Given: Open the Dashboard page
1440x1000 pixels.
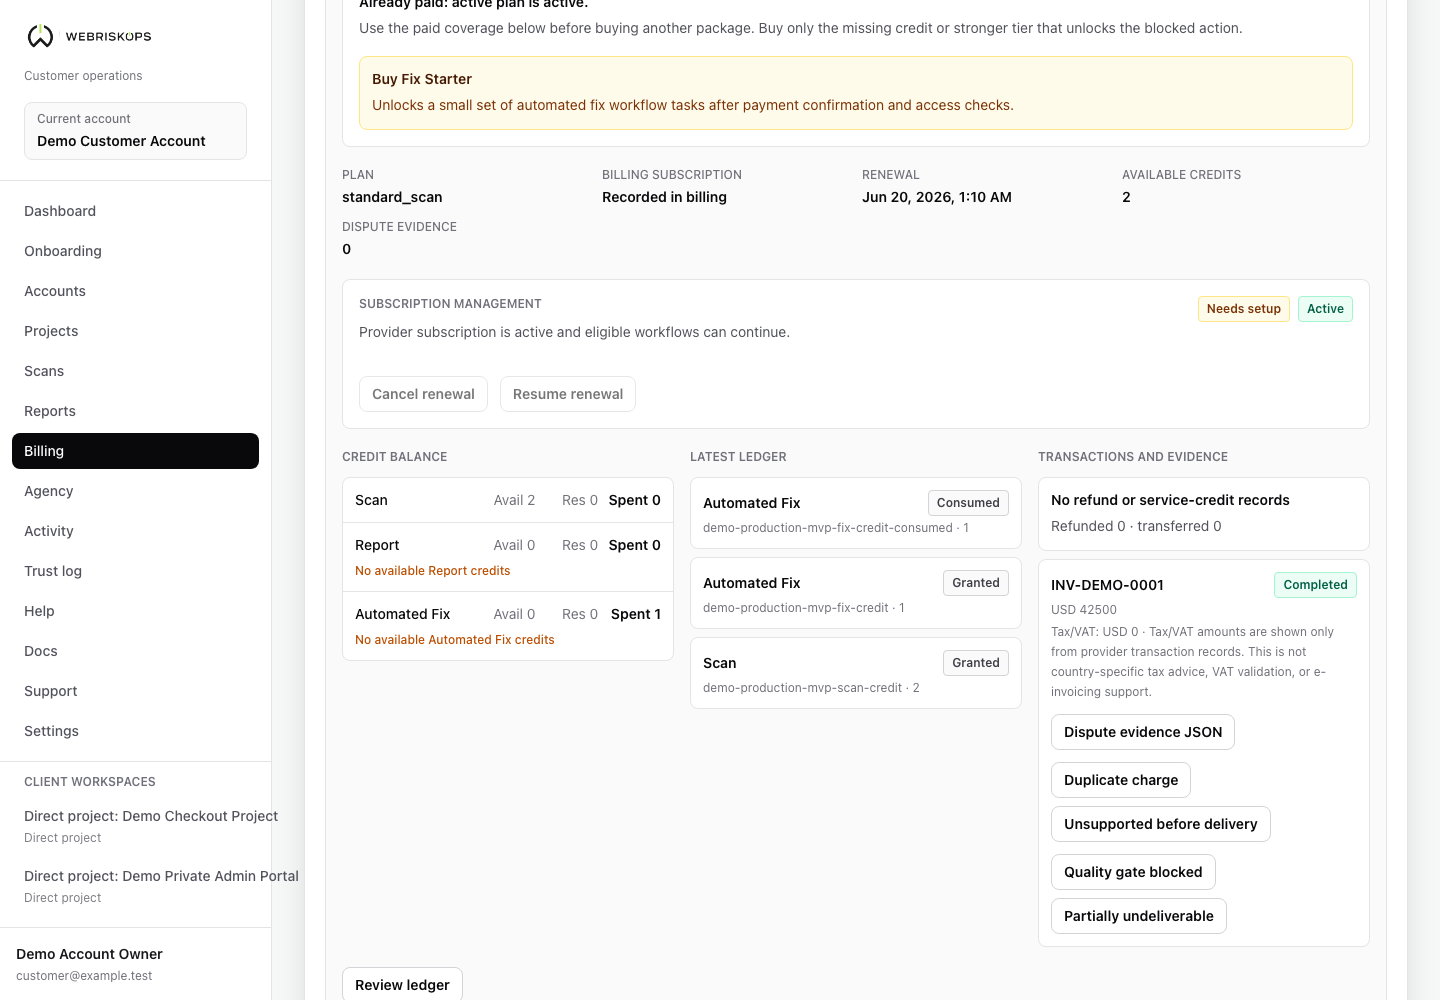Looking at the screenshot, I should click(x=135, y=211).
